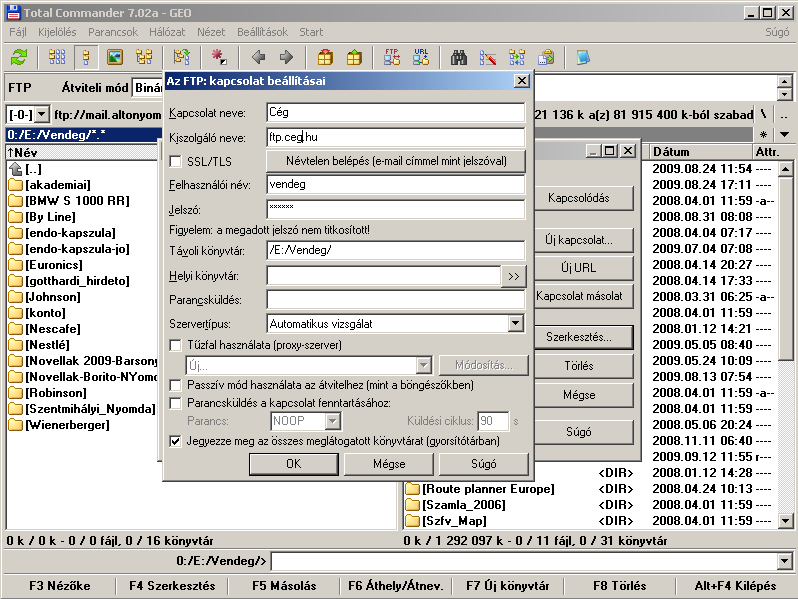Open the new URL connection toolbar icon

point(421,57)
